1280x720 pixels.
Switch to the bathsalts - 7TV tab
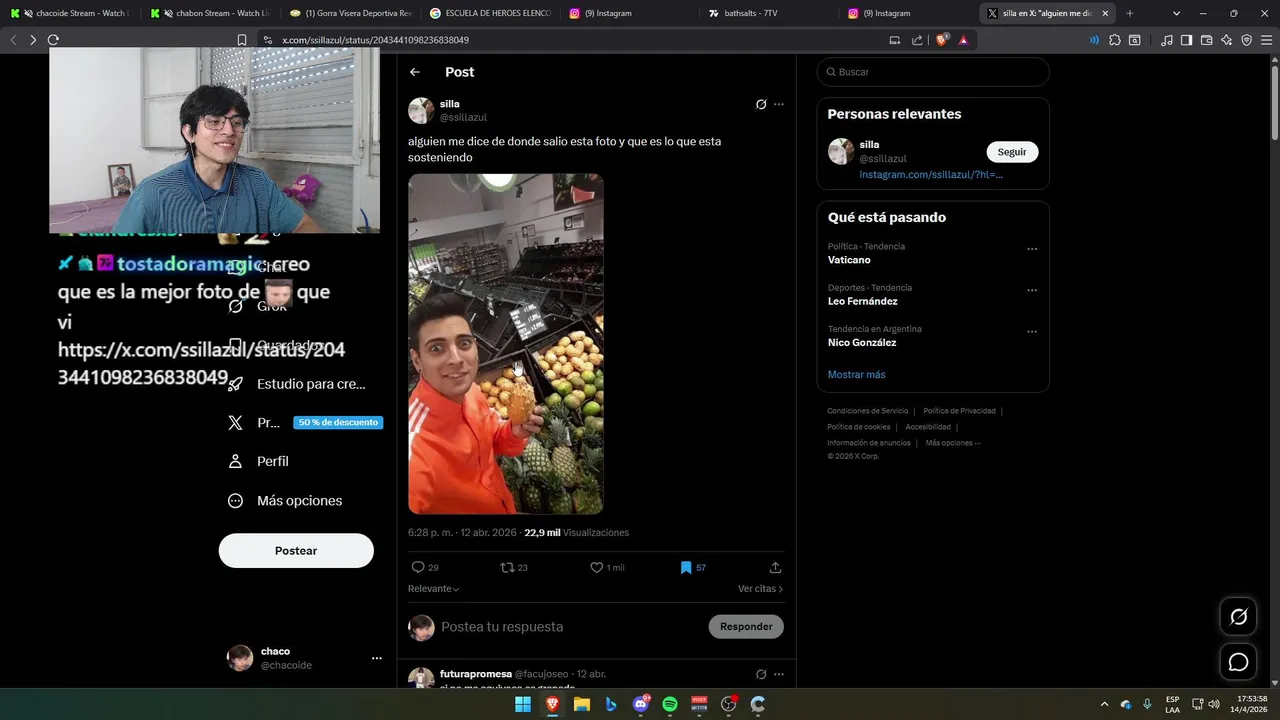pos(769,13)
